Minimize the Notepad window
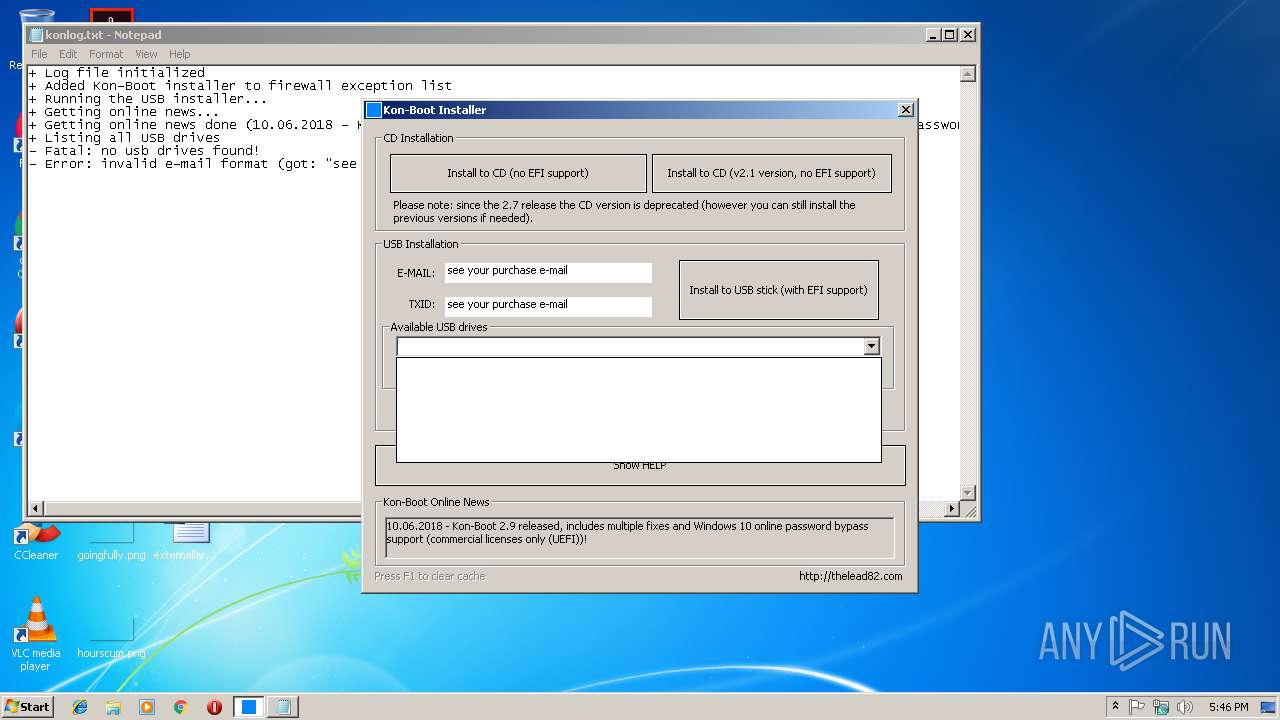The height and width of the screenshot is (720, 1280). tap(932, 34)
